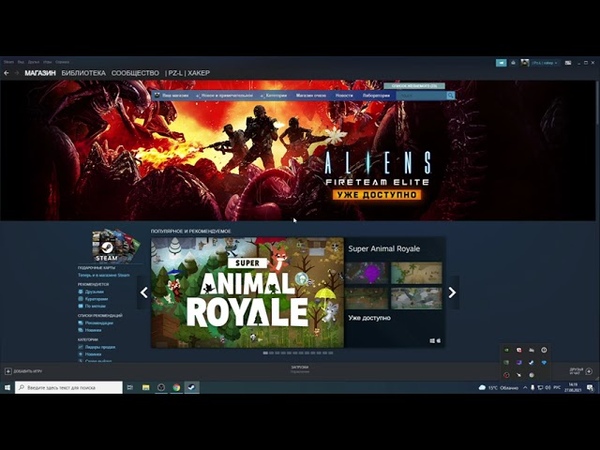
Task: Open the 'ЗАГРУЗКИ' downloads section
Action: [300, 369]
